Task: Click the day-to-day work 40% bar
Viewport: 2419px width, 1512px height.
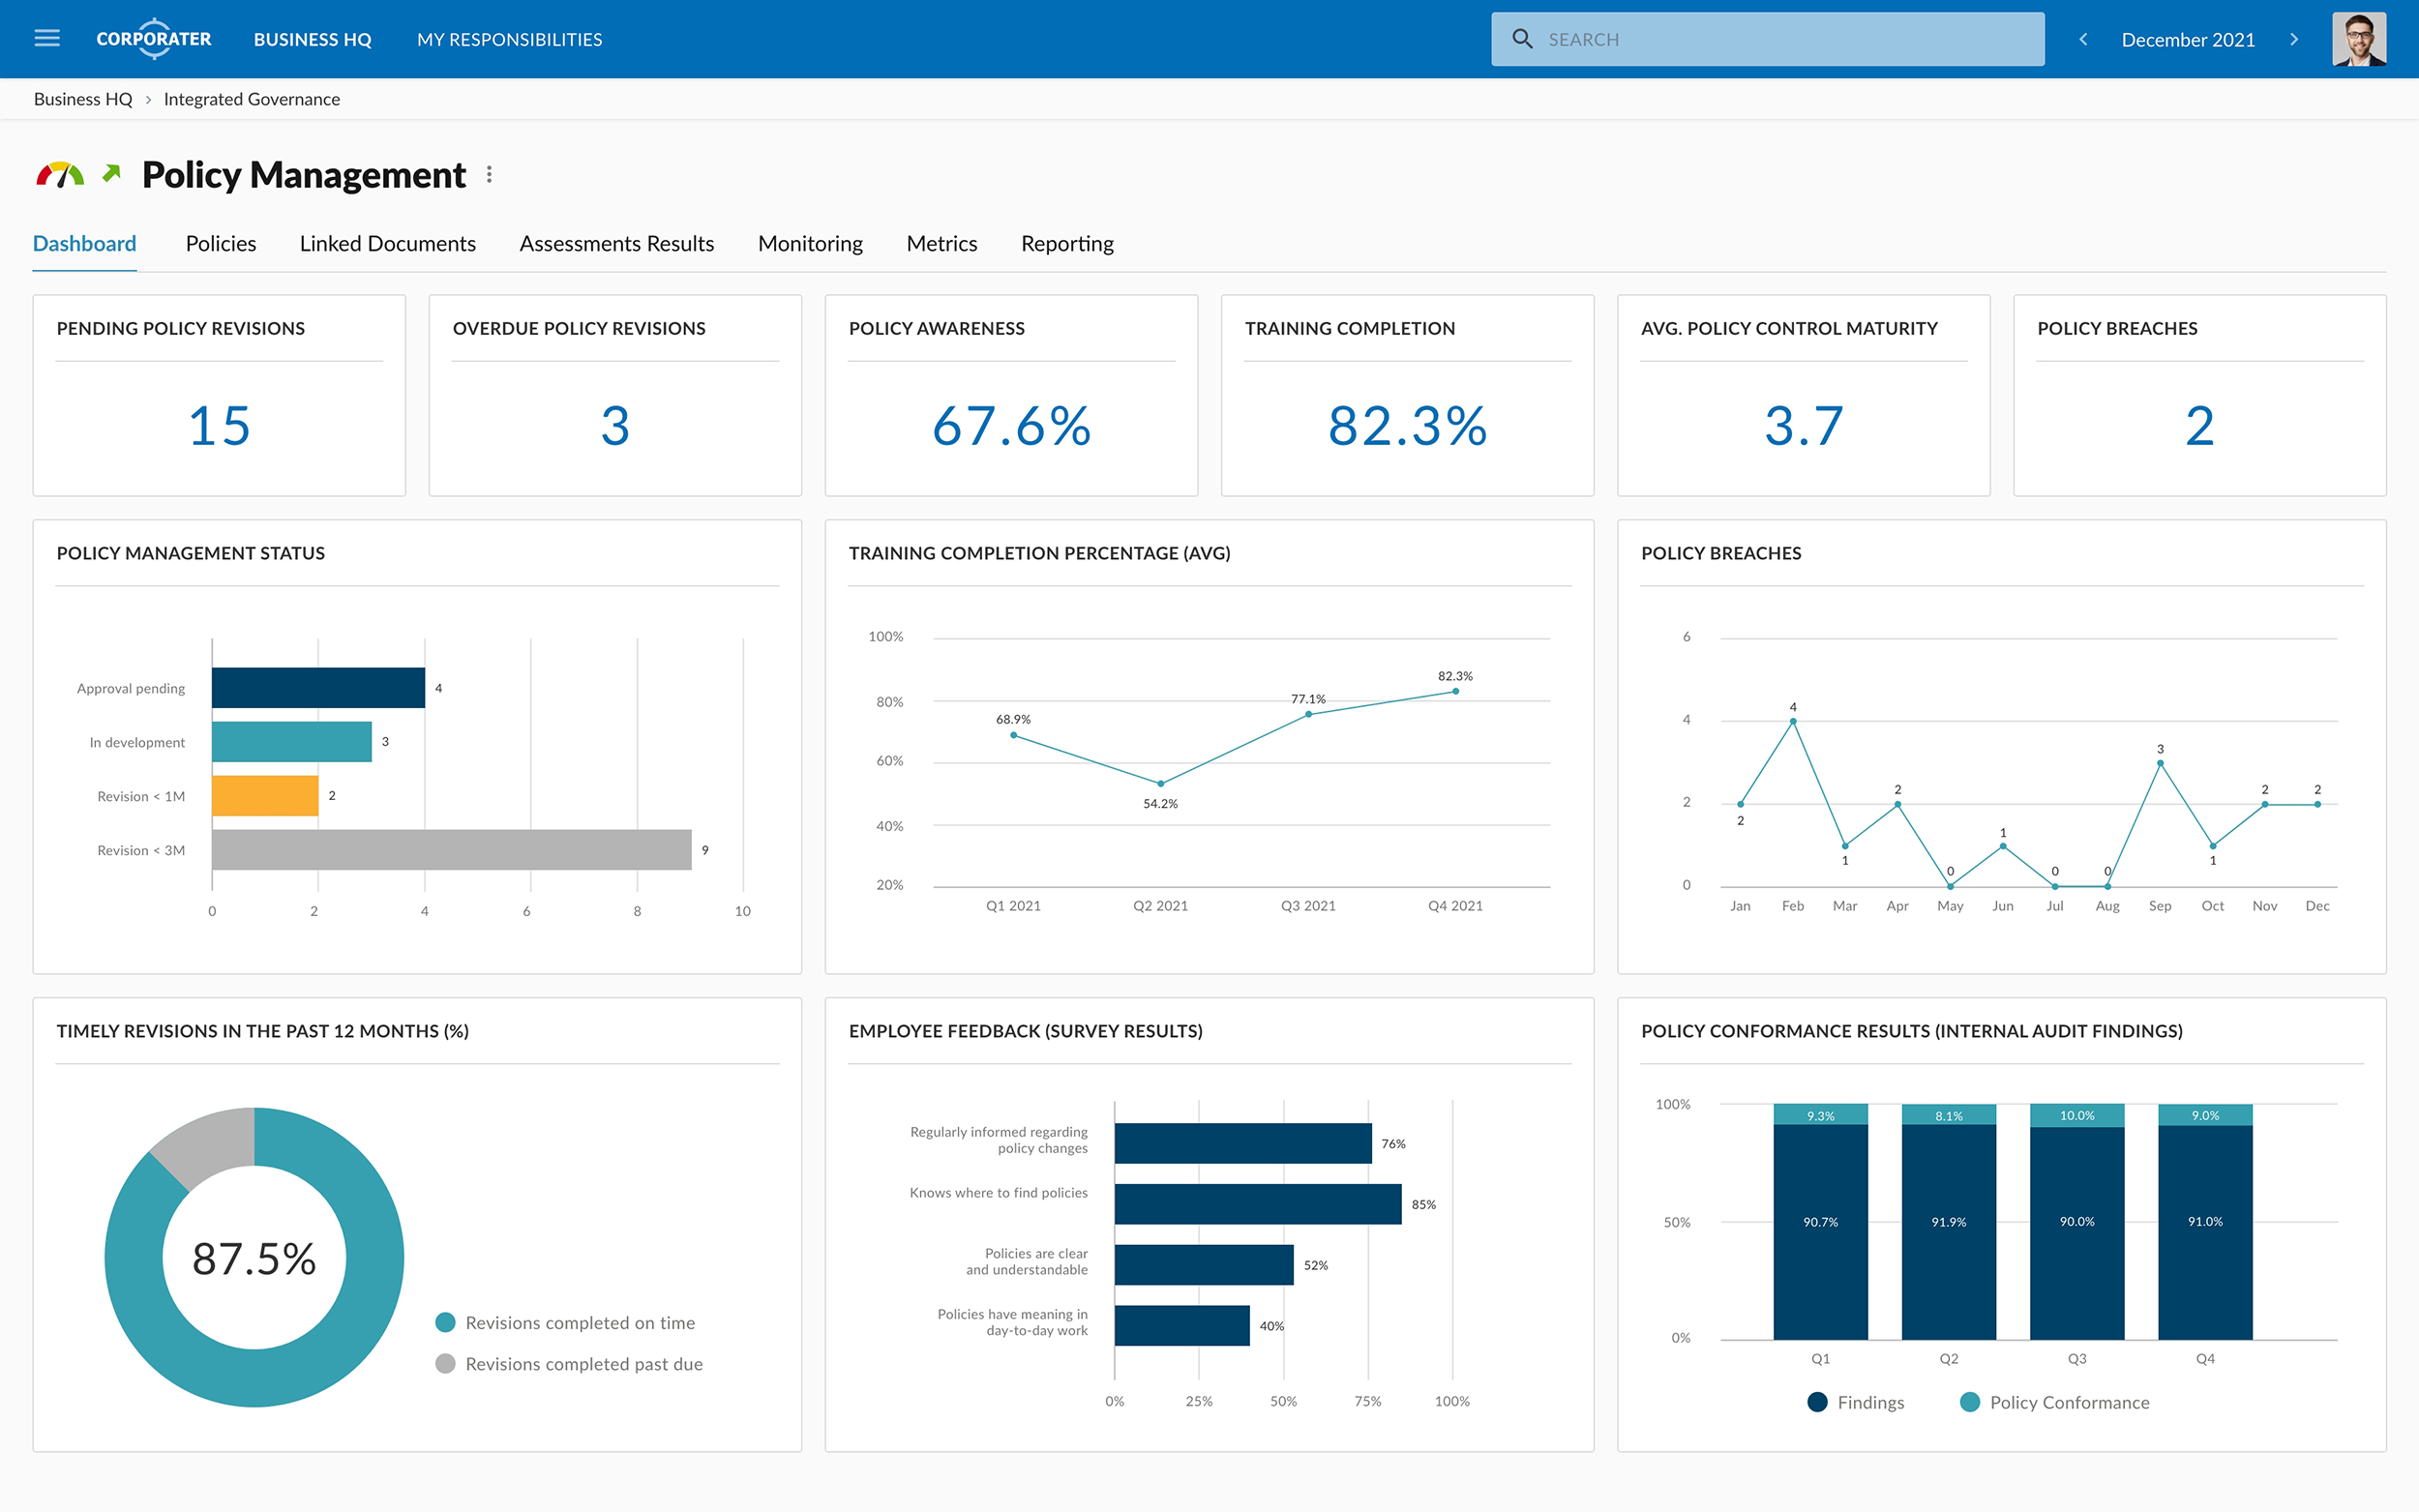Action: (1182, 1326)
